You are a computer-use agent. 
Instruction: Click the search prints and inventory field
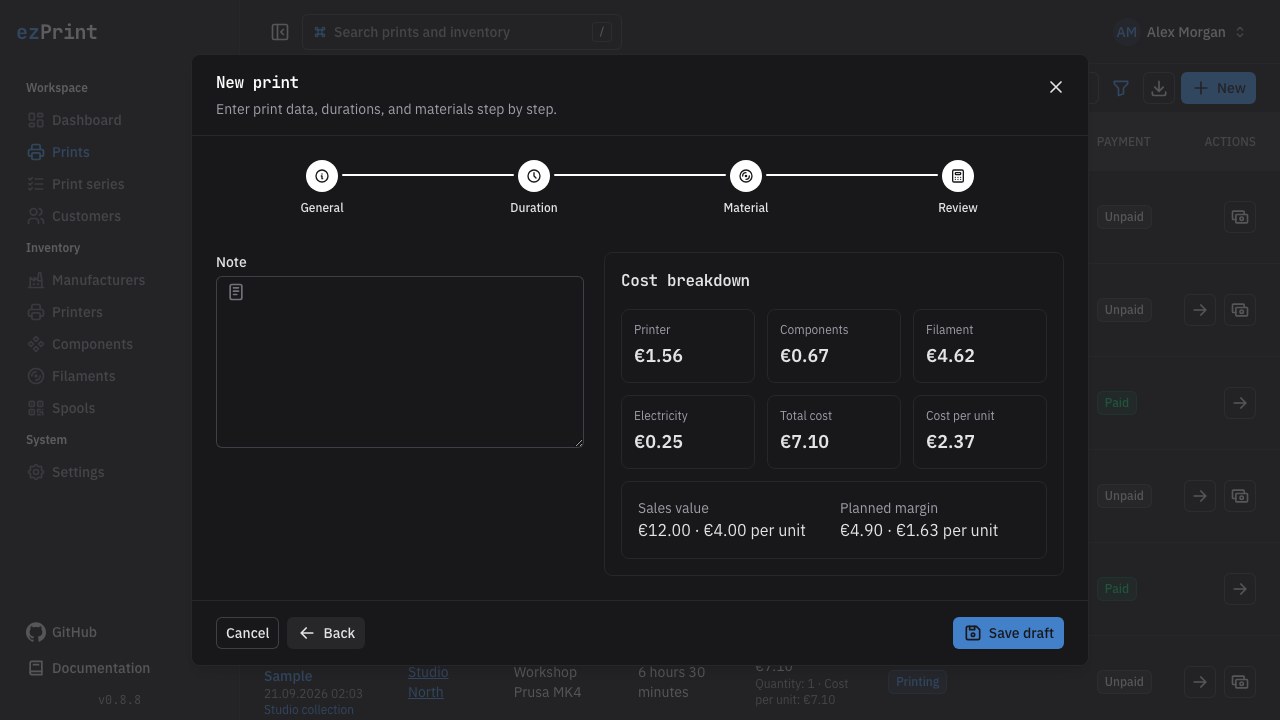click(x=461, y=32)
